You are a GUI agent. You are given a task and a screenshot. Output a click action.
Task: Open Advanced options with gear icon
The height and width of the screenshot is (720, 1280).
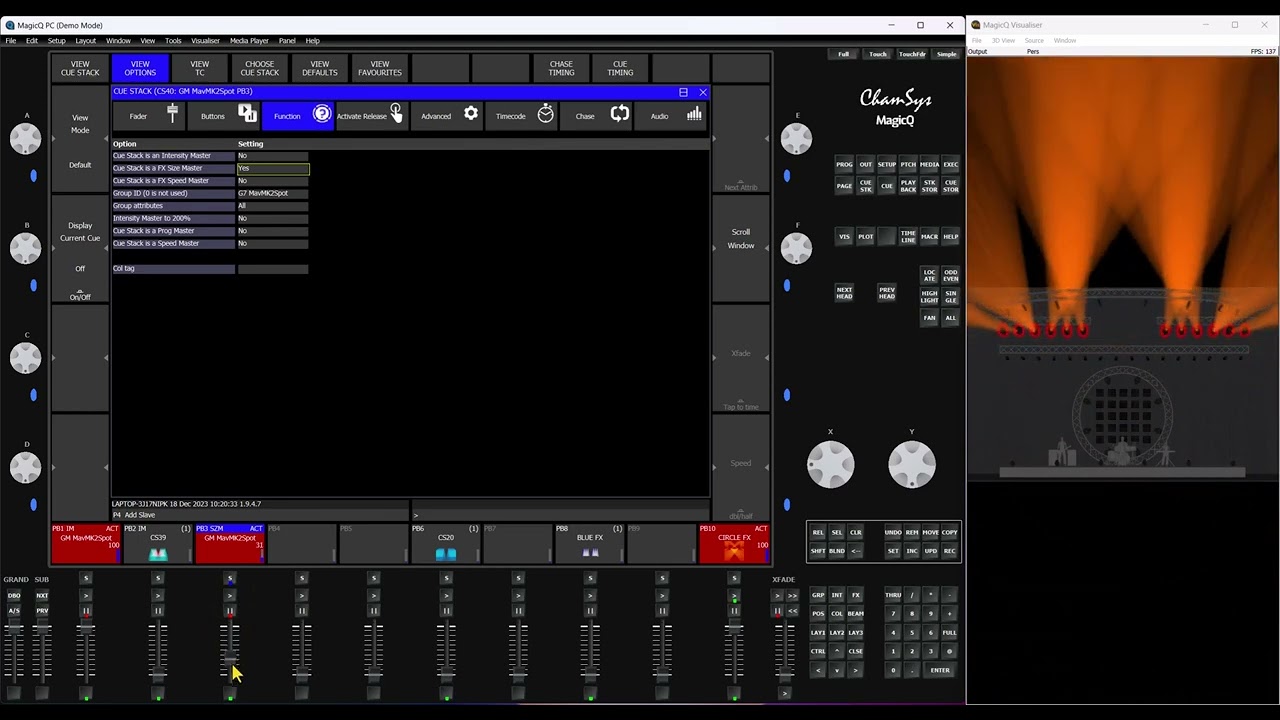coord(447,116)
